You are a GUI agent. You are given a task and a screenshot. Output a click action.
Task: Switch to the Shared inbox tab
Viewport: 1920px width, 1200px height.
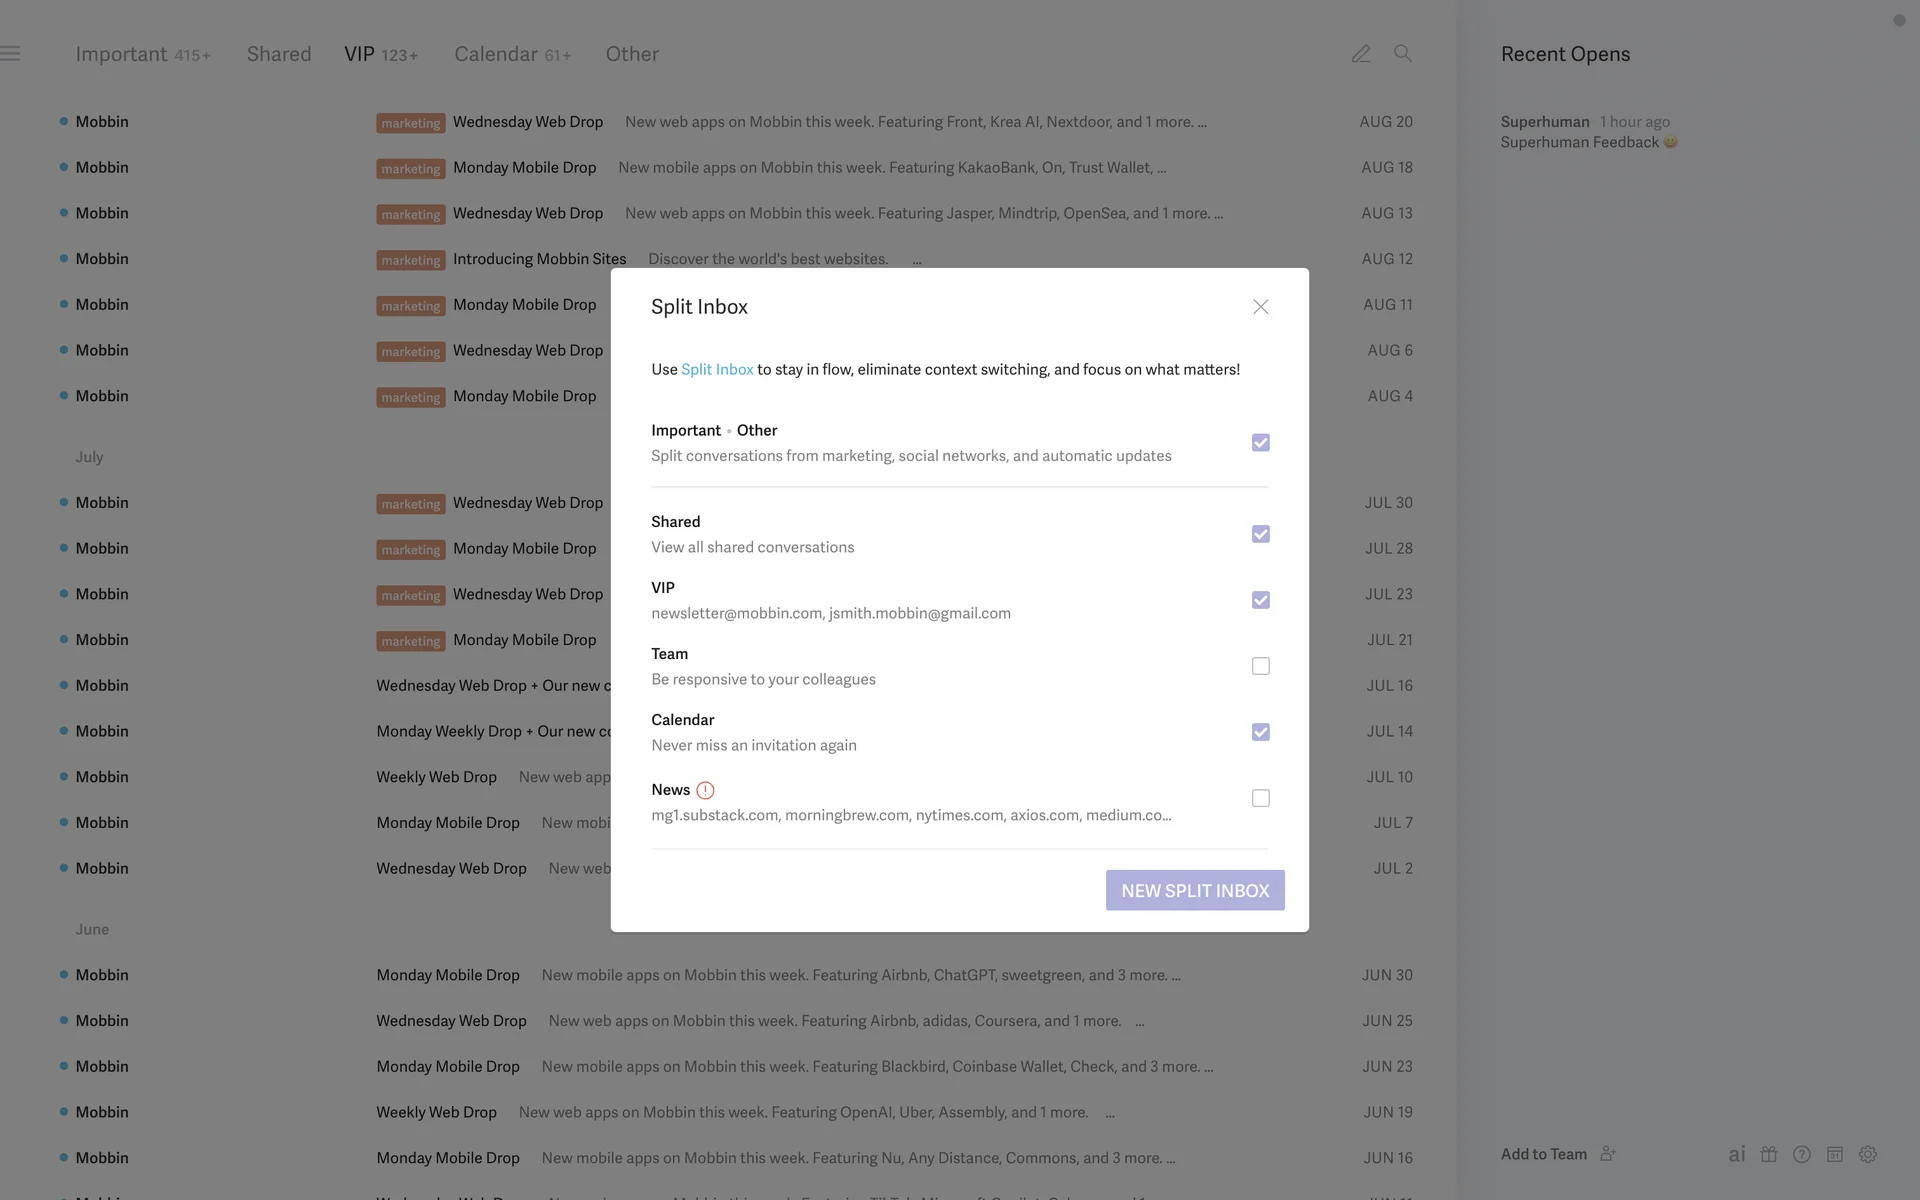(x=279, y=54)
